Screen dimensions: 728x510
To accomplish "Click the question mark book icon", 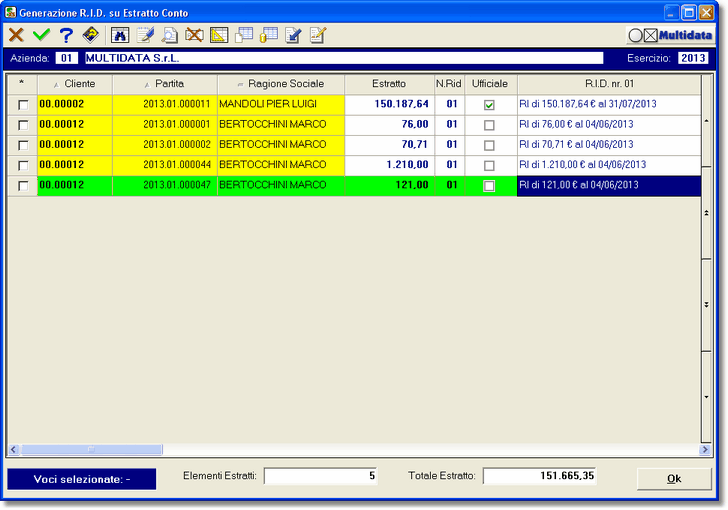I will pyautogui.click(x=91, y=35).
